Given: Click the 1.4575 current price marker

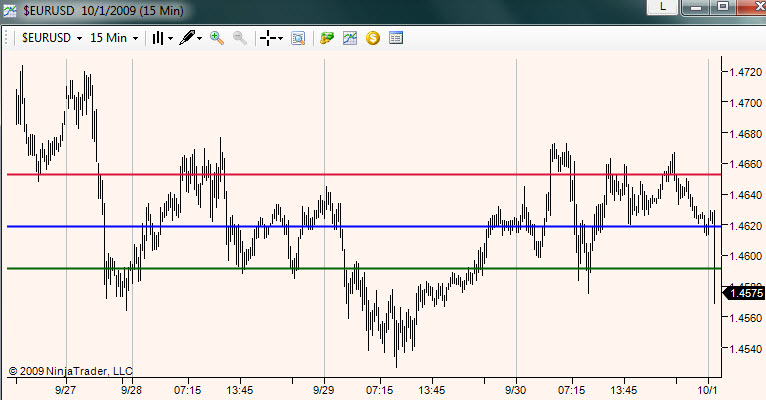Looking at the screenshot, I should pyautogui.click(x=744, y=293).
